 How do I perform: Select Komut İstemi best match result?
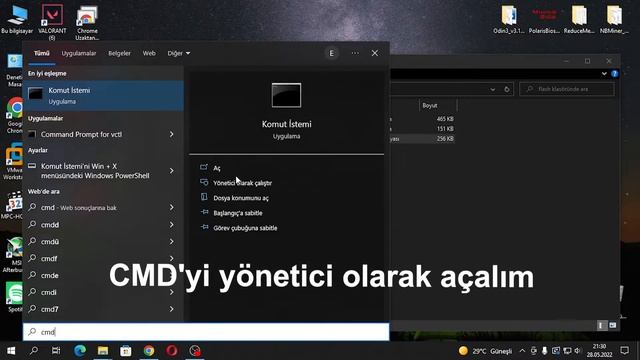click(x=103, y=96)
